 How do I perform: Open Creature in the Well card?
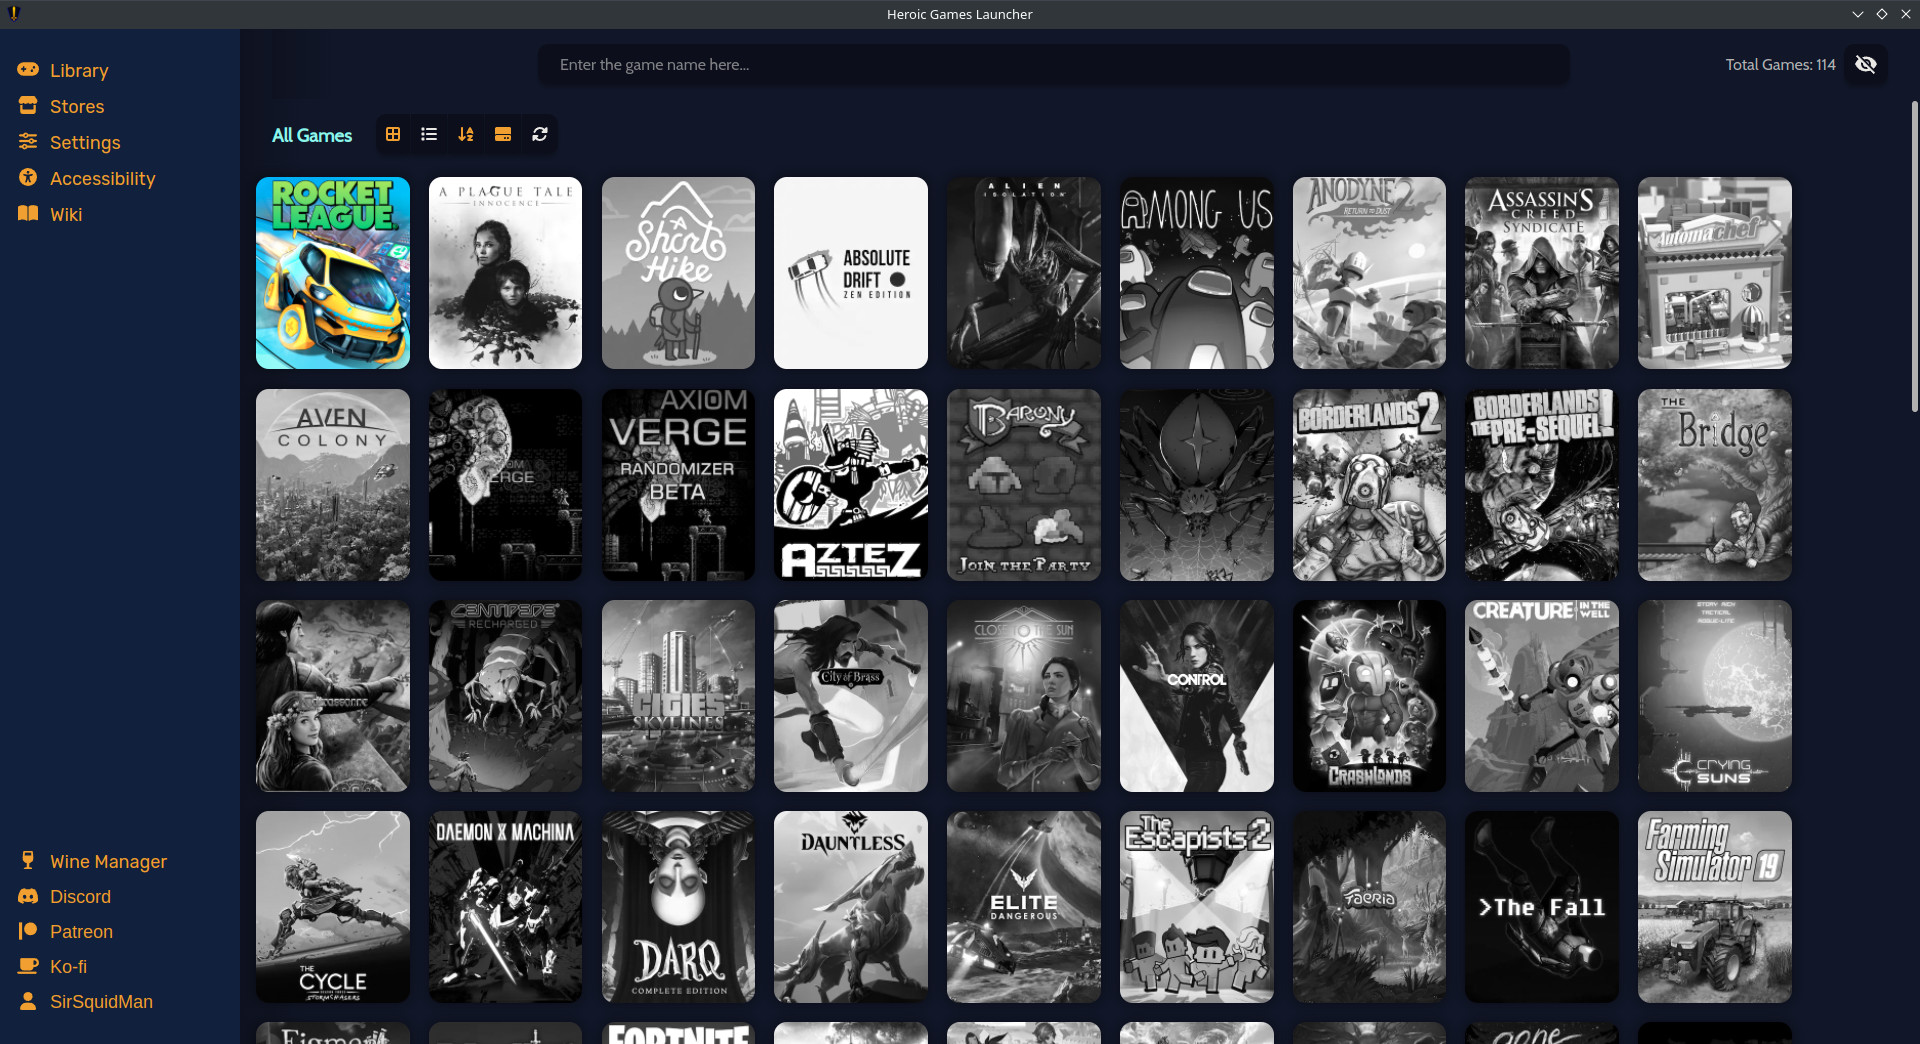pyautogui.click(x=1542, y=696)
